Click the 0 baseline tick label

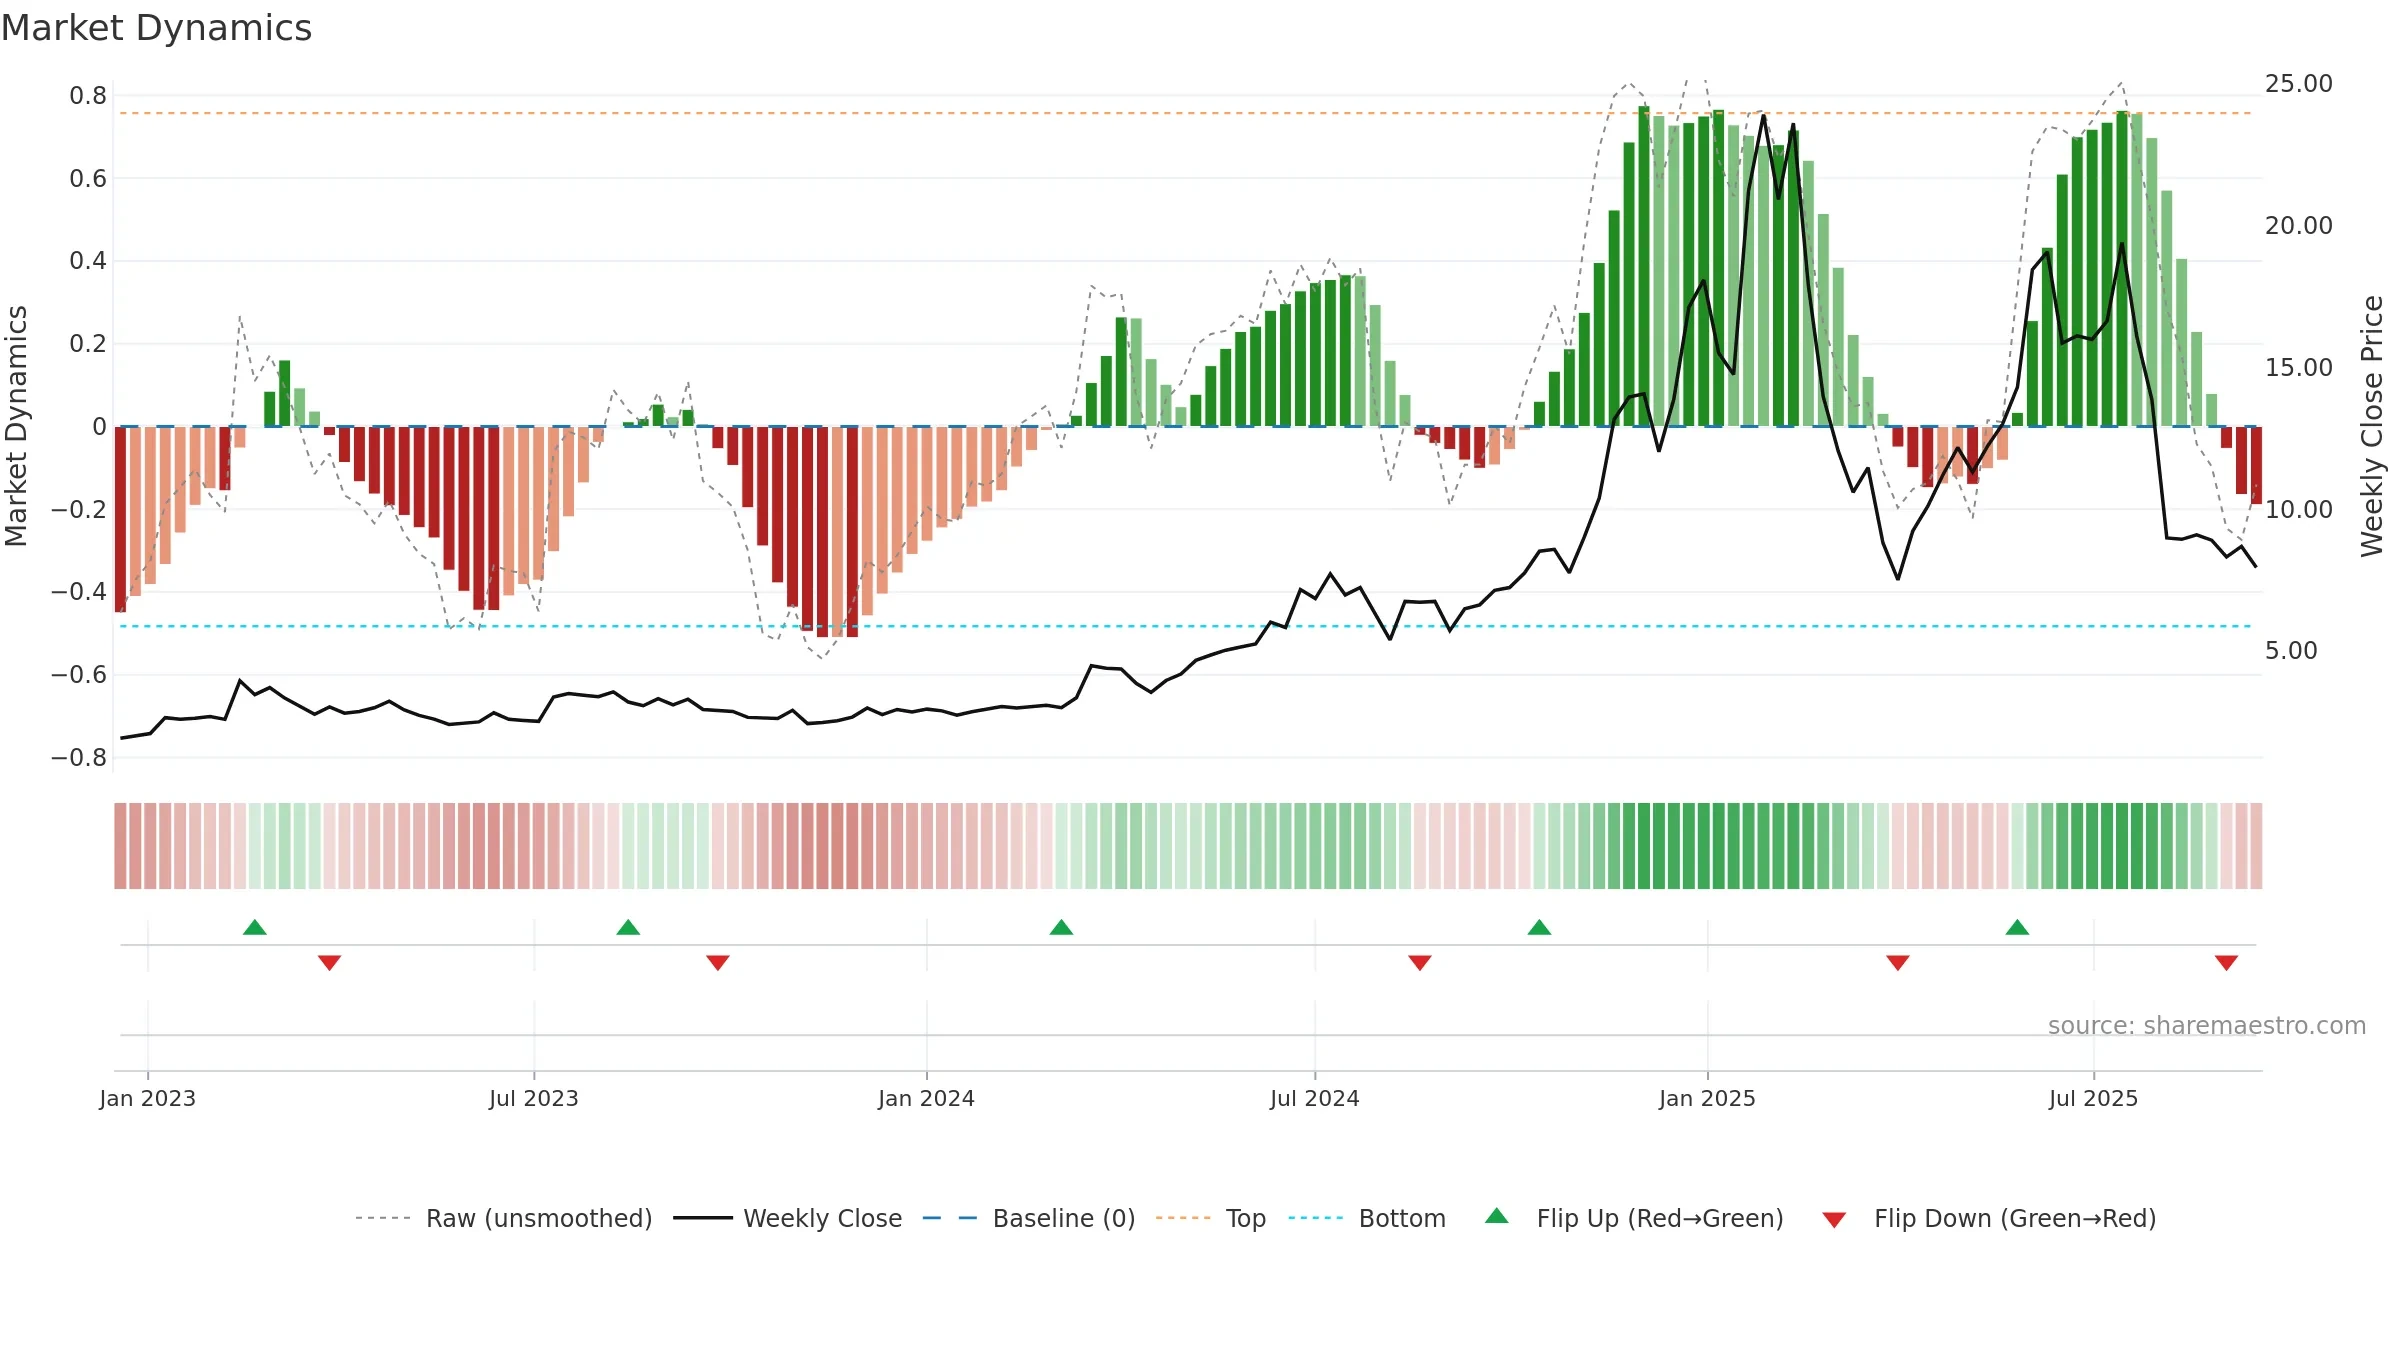coord(99,427)
